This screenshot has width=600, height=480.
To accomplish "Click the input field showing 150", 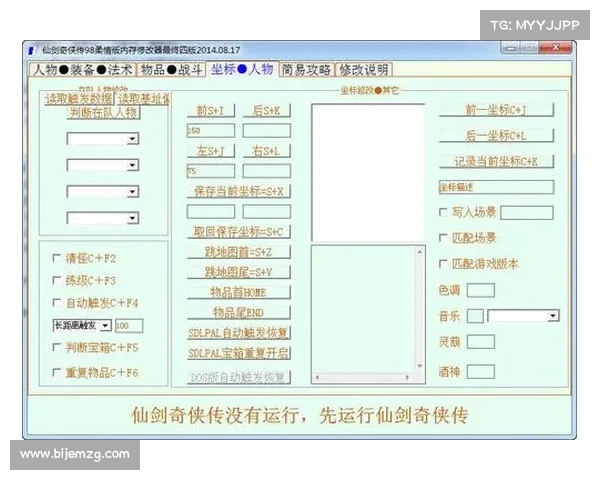I will coord(211,131).
